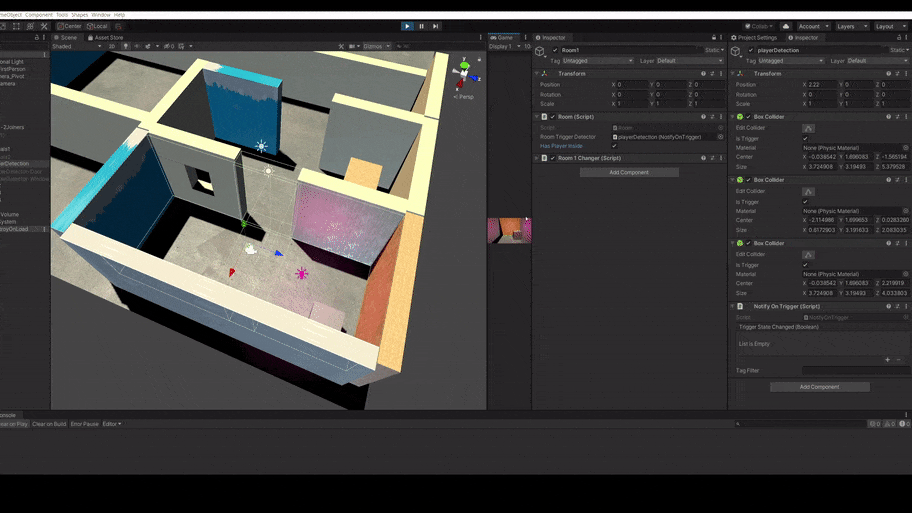Collapse the Room1 Transform component

coord(536,74)
